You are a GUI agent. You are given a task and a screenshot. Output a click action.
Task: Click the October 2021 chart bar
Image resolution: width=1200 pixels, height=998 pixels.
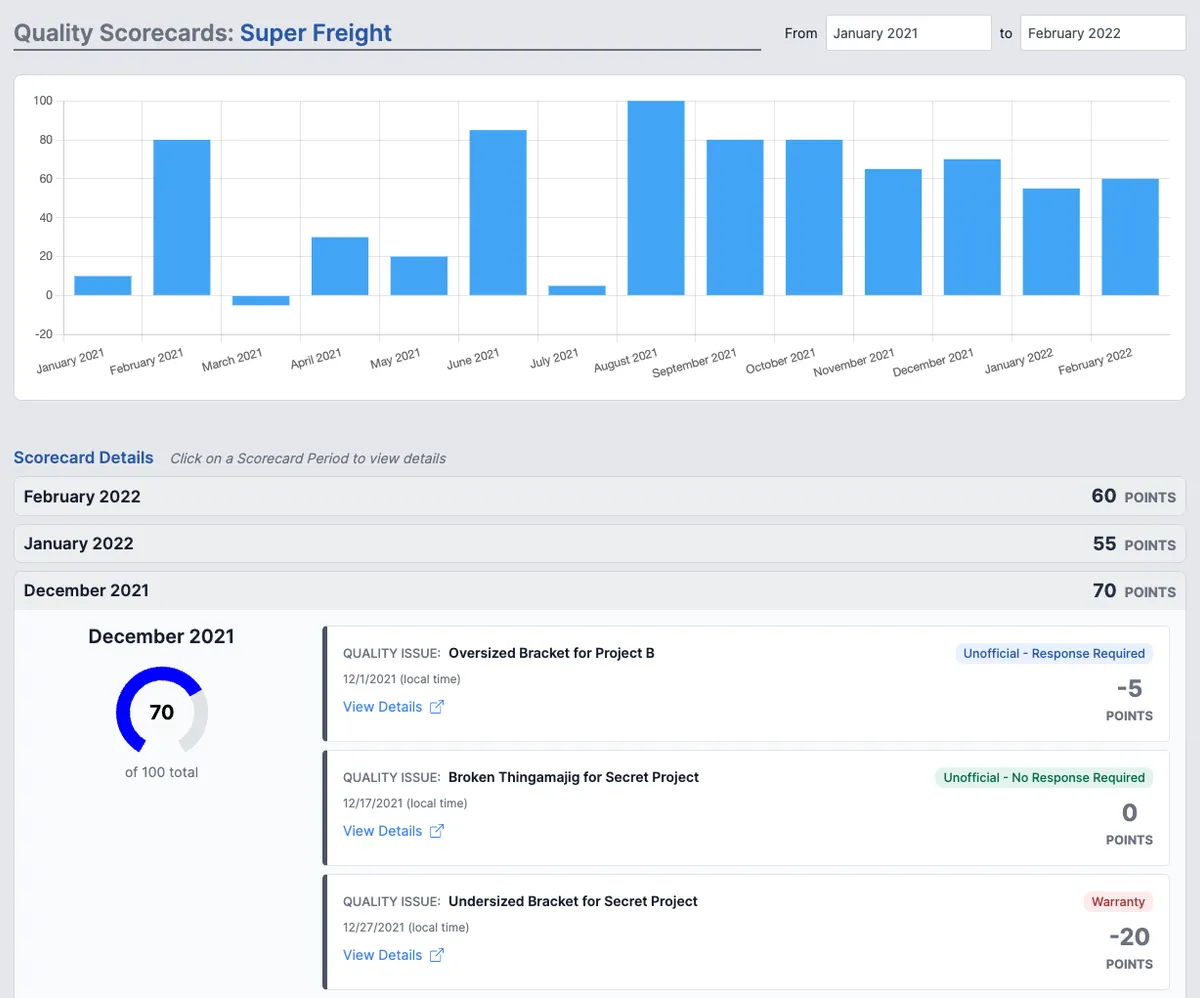(814, 217)
